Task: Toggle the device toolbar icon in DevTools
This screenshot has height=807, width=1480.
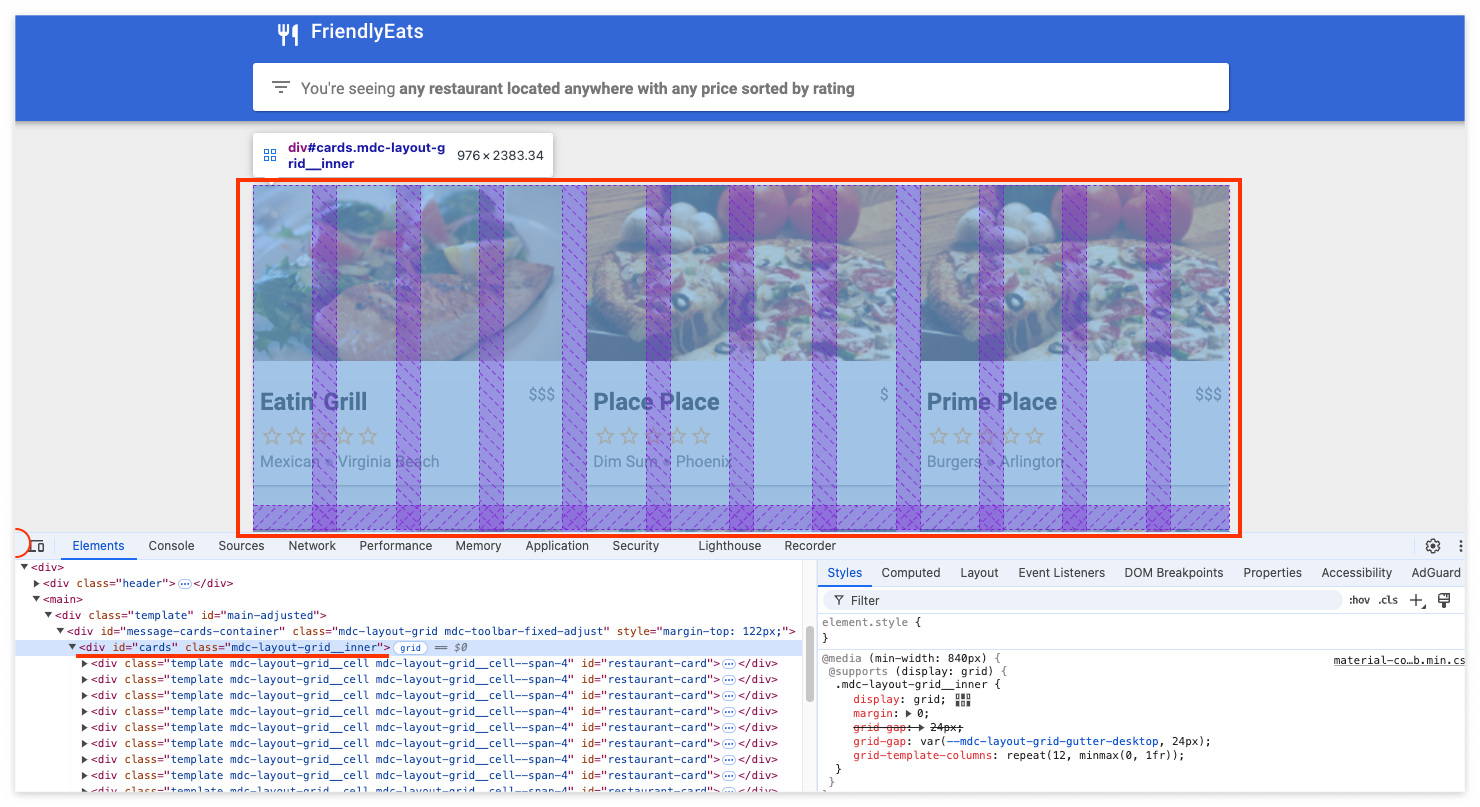Action: tap(37, 546)
